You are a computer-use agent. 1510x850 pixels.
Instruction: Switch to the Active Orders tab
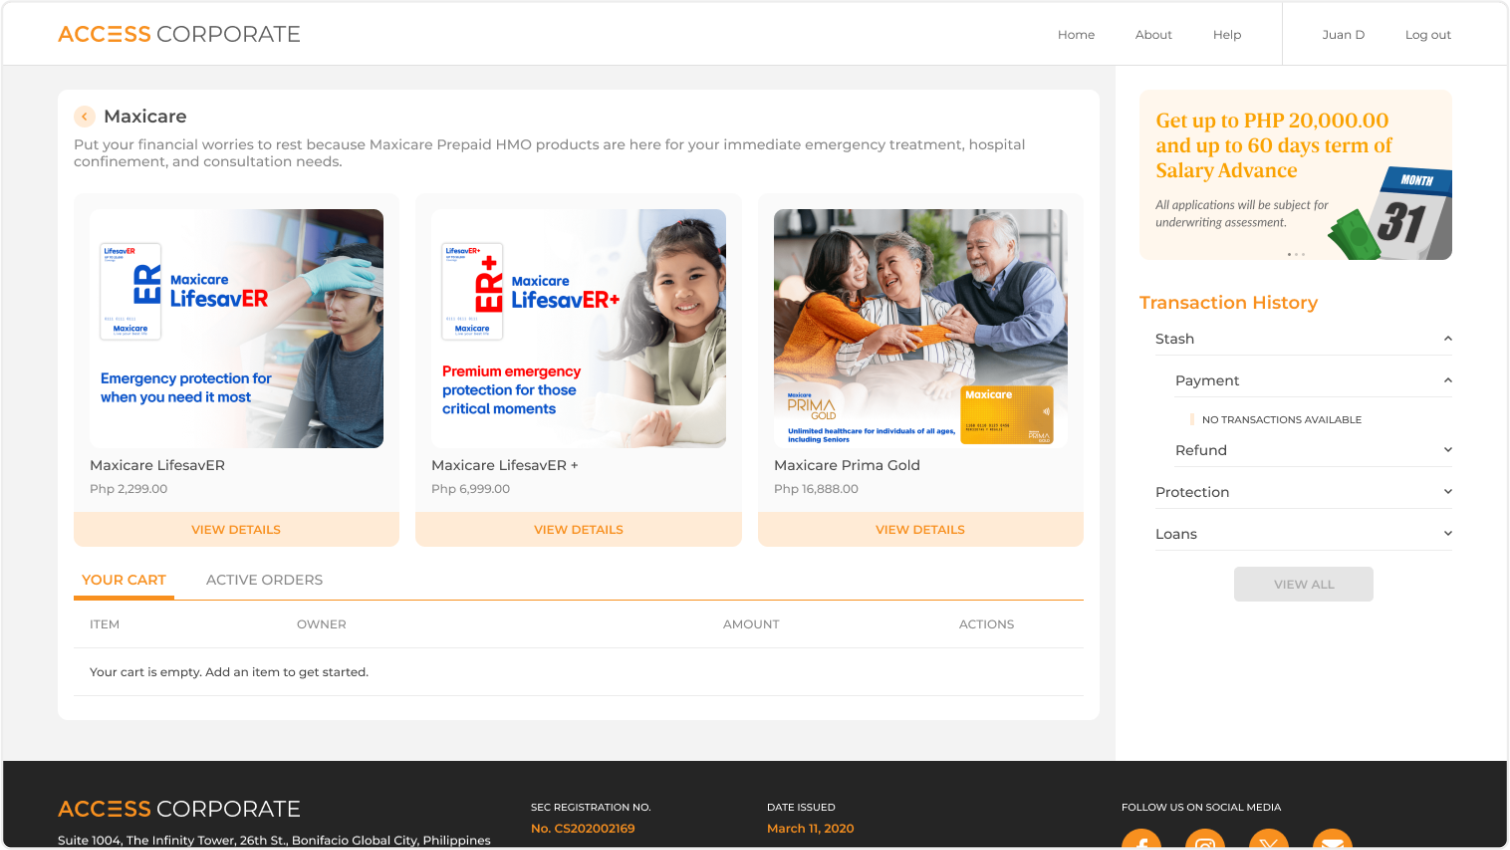(x=264, y=580)
